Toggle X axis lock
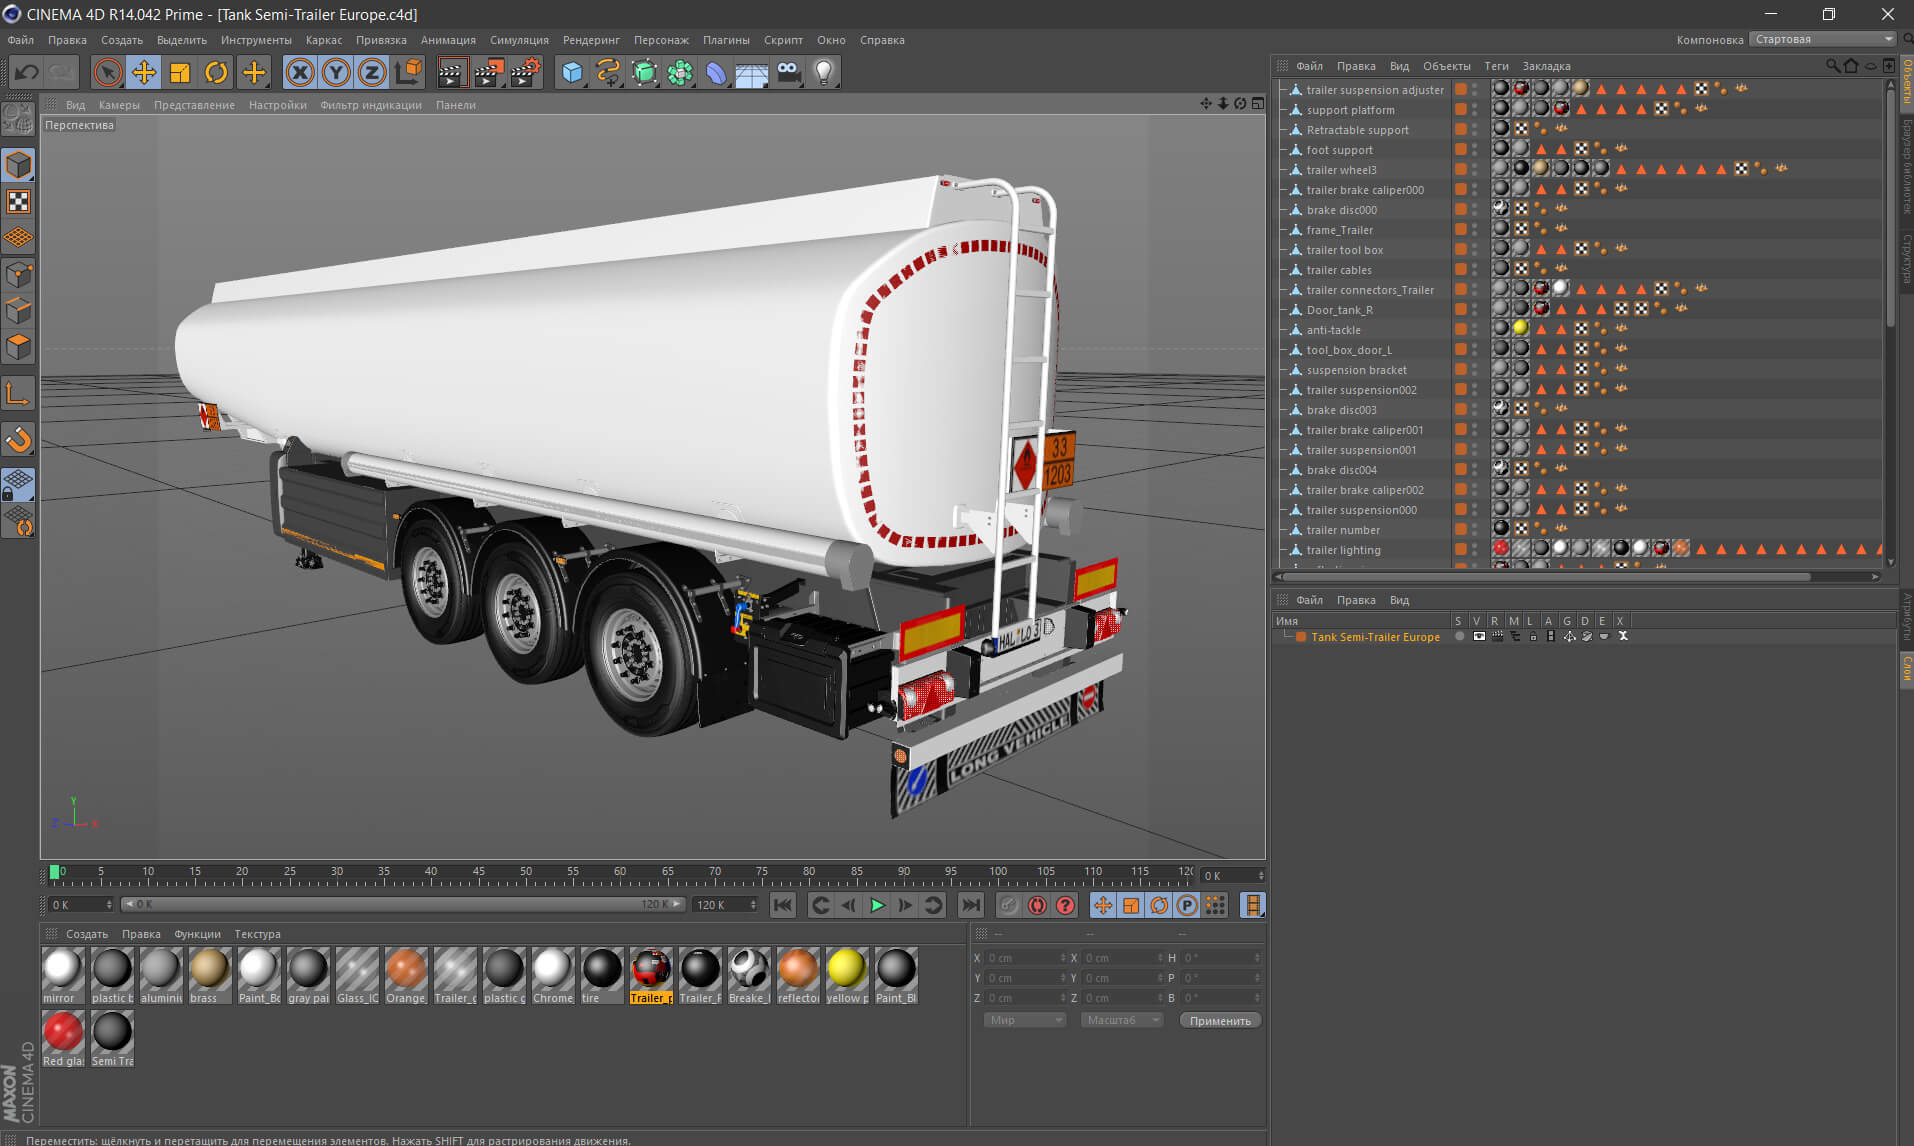1914x1146 pixels. pos(300,72)
